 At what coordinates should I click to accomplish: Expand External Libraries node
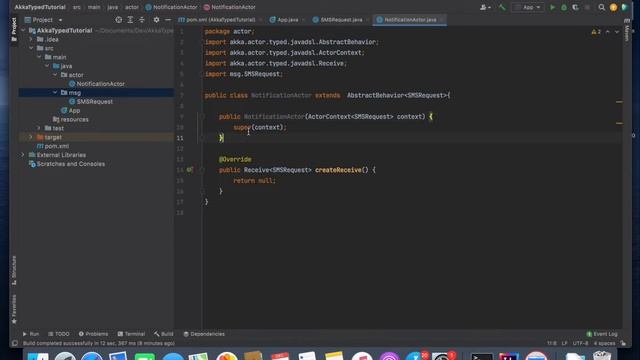click(x=23, y=155)
